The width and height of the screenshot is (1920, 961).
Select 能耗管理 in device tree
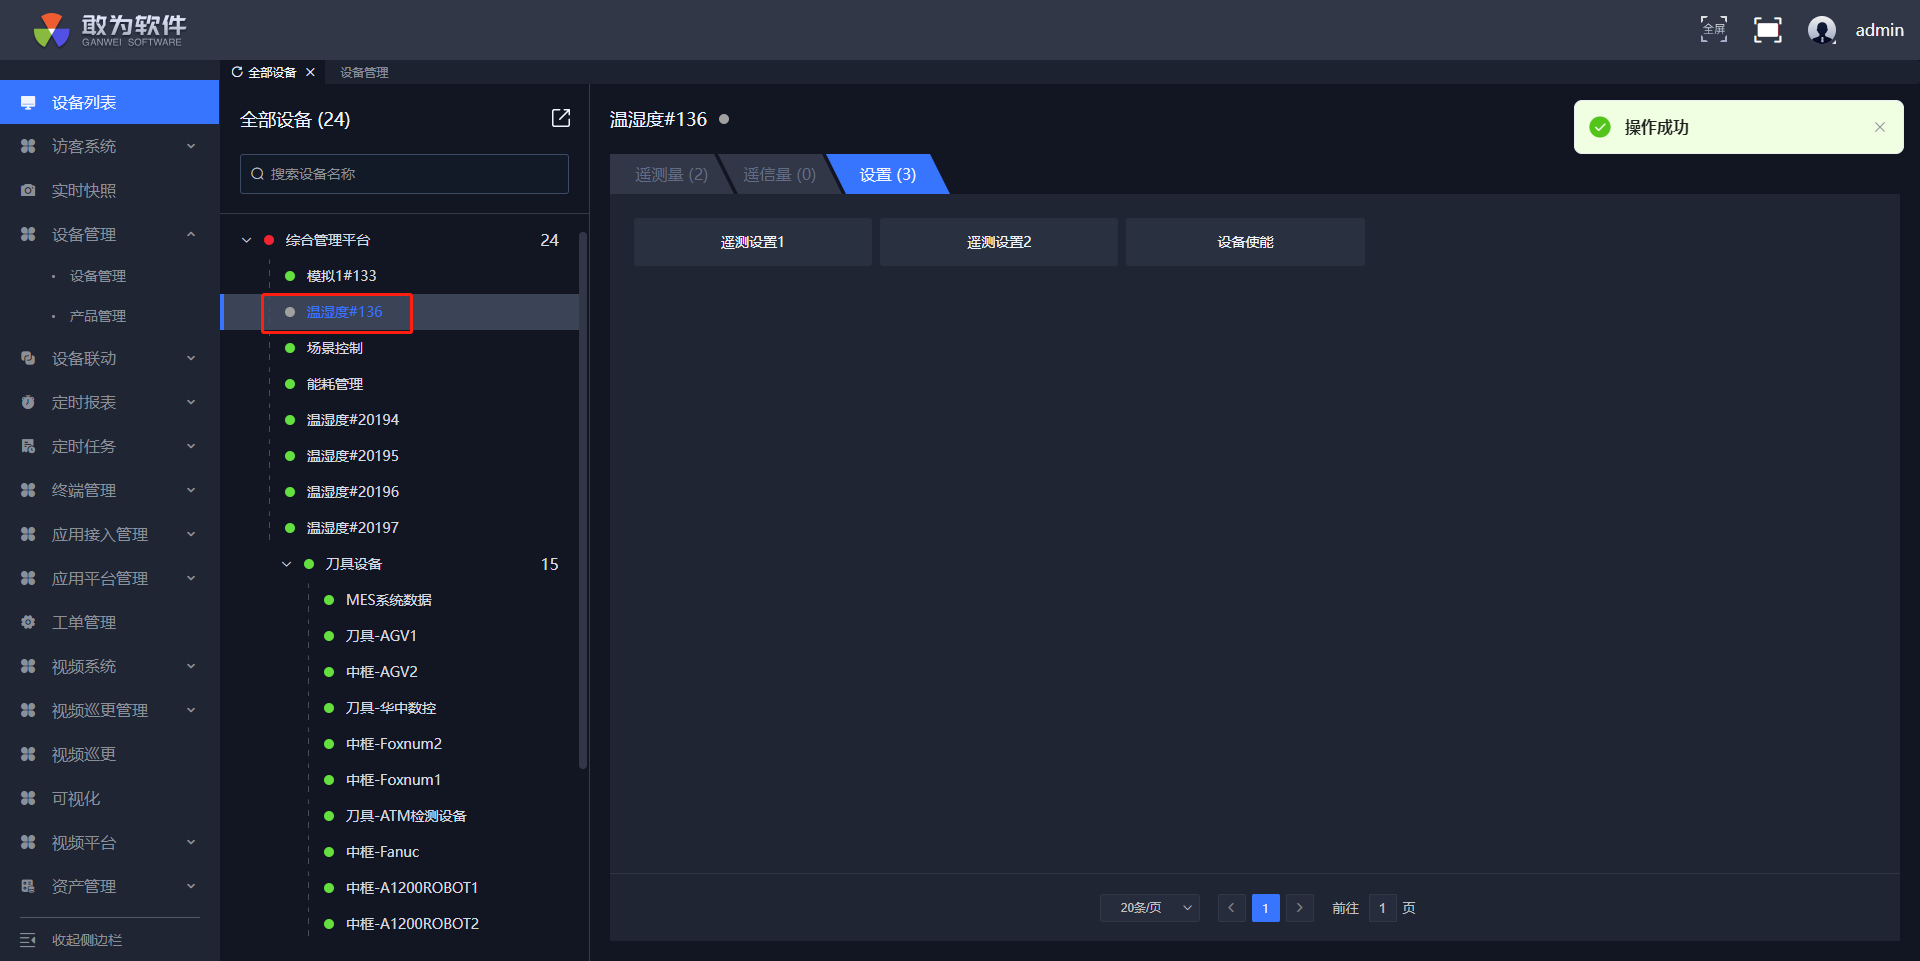click(334, 384)
